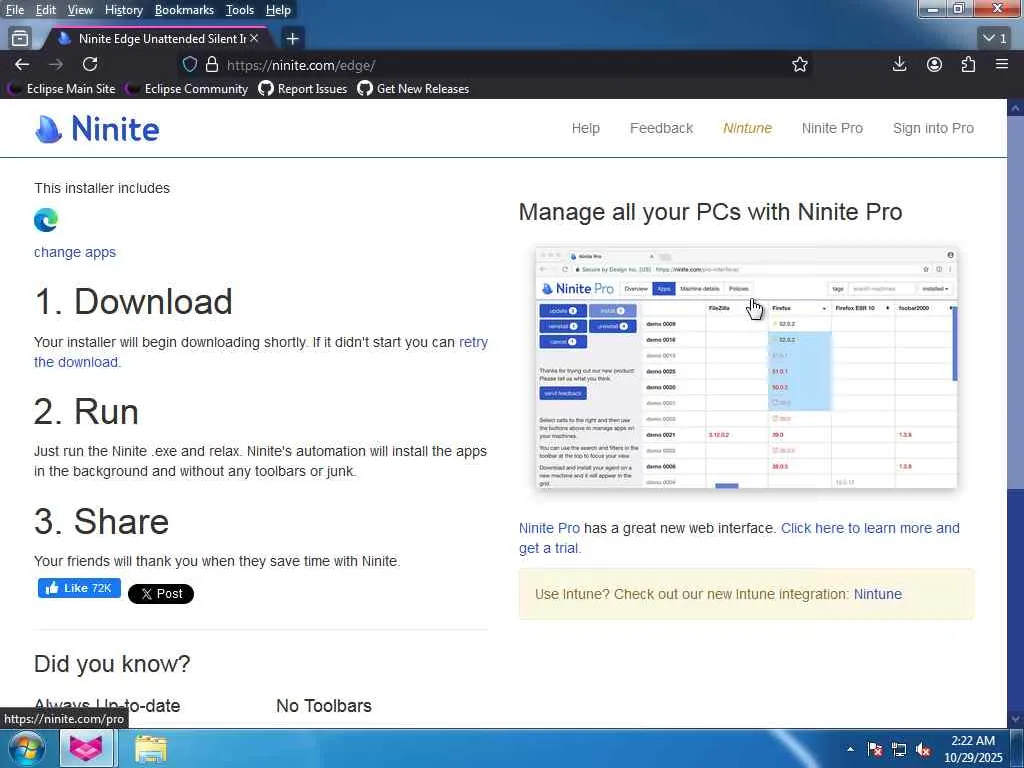Click Sign into Pro
1024x768 pixels.
tap(933, 128)
